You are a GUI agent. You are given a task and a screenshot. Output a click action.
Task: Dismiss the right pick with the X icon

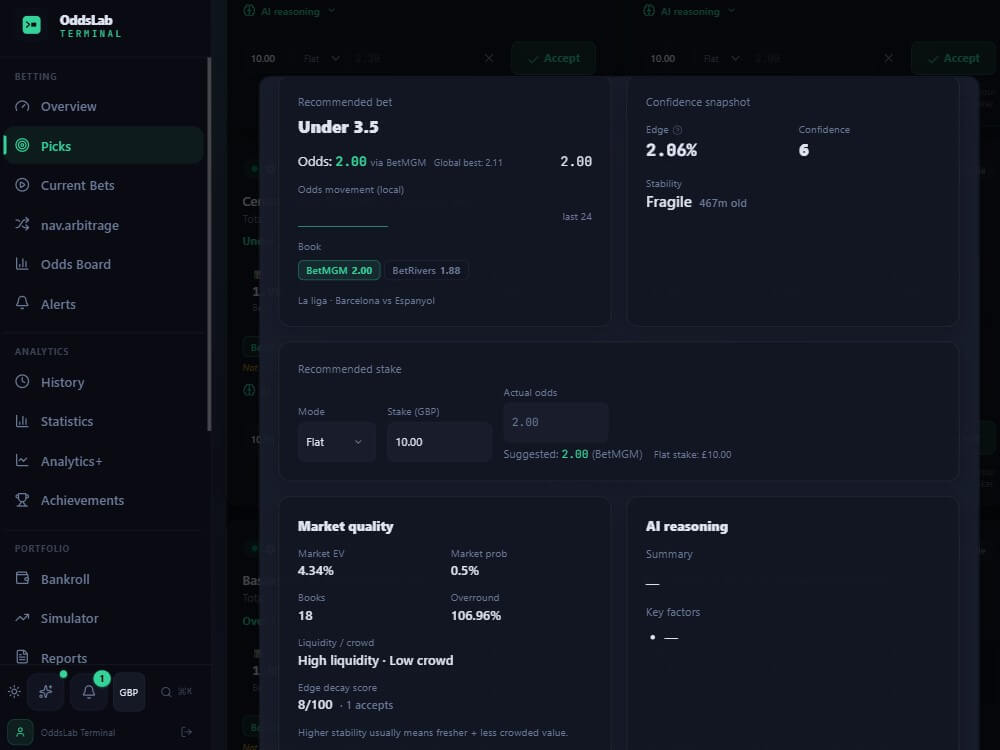(x=889, y=58)
